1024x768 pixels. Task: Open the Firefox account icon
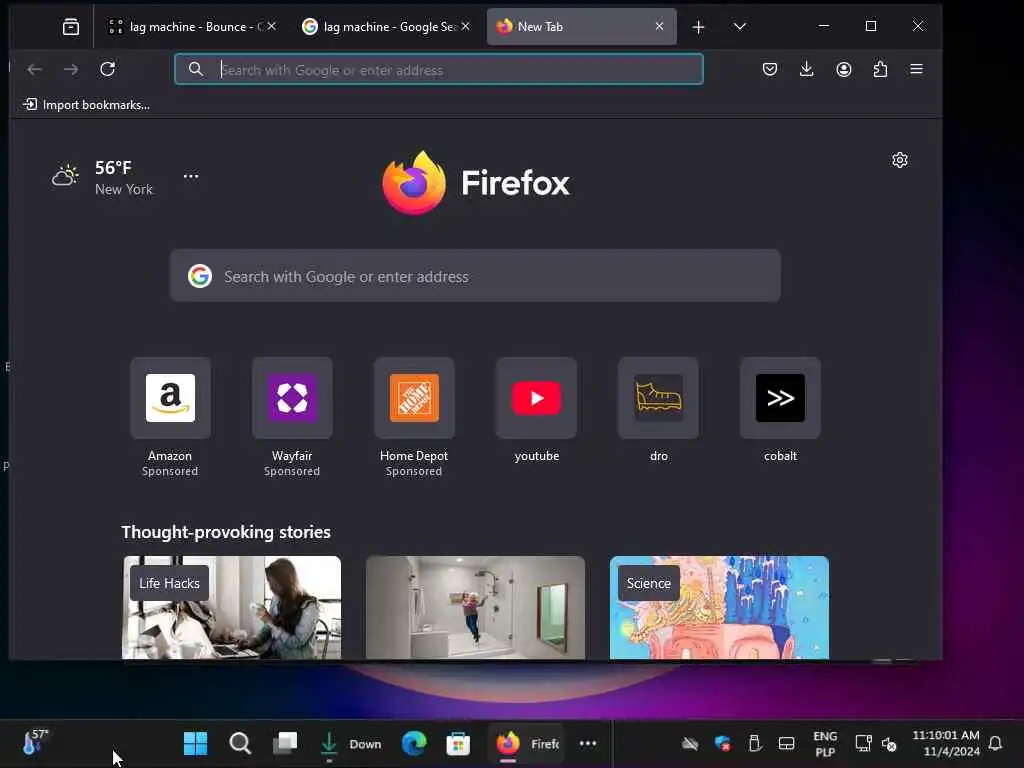click(844, 69)
